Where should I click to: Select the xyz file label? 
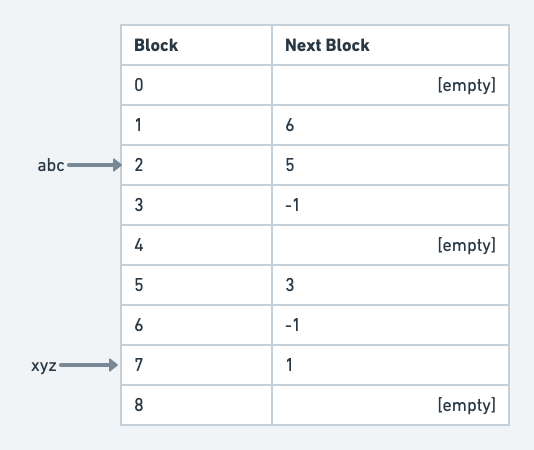44,366
